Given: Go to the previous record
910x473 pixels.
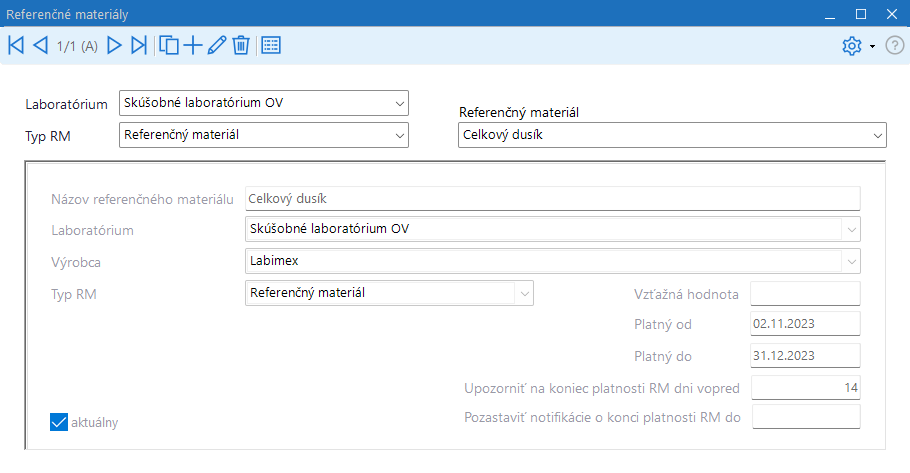Looking at the screenshot, I should (40, 45).
